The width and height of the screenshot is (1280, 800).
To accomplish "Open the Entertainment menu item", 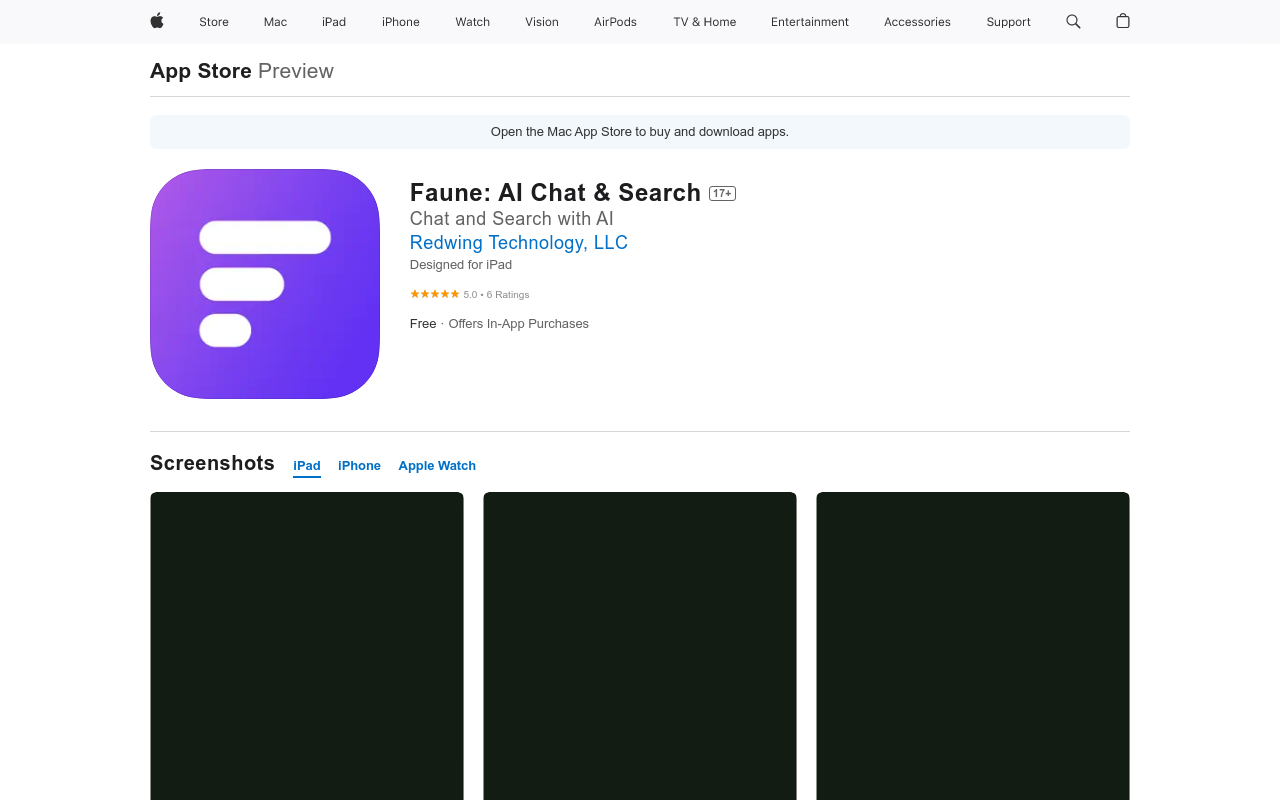I will (x=810, y=22).
